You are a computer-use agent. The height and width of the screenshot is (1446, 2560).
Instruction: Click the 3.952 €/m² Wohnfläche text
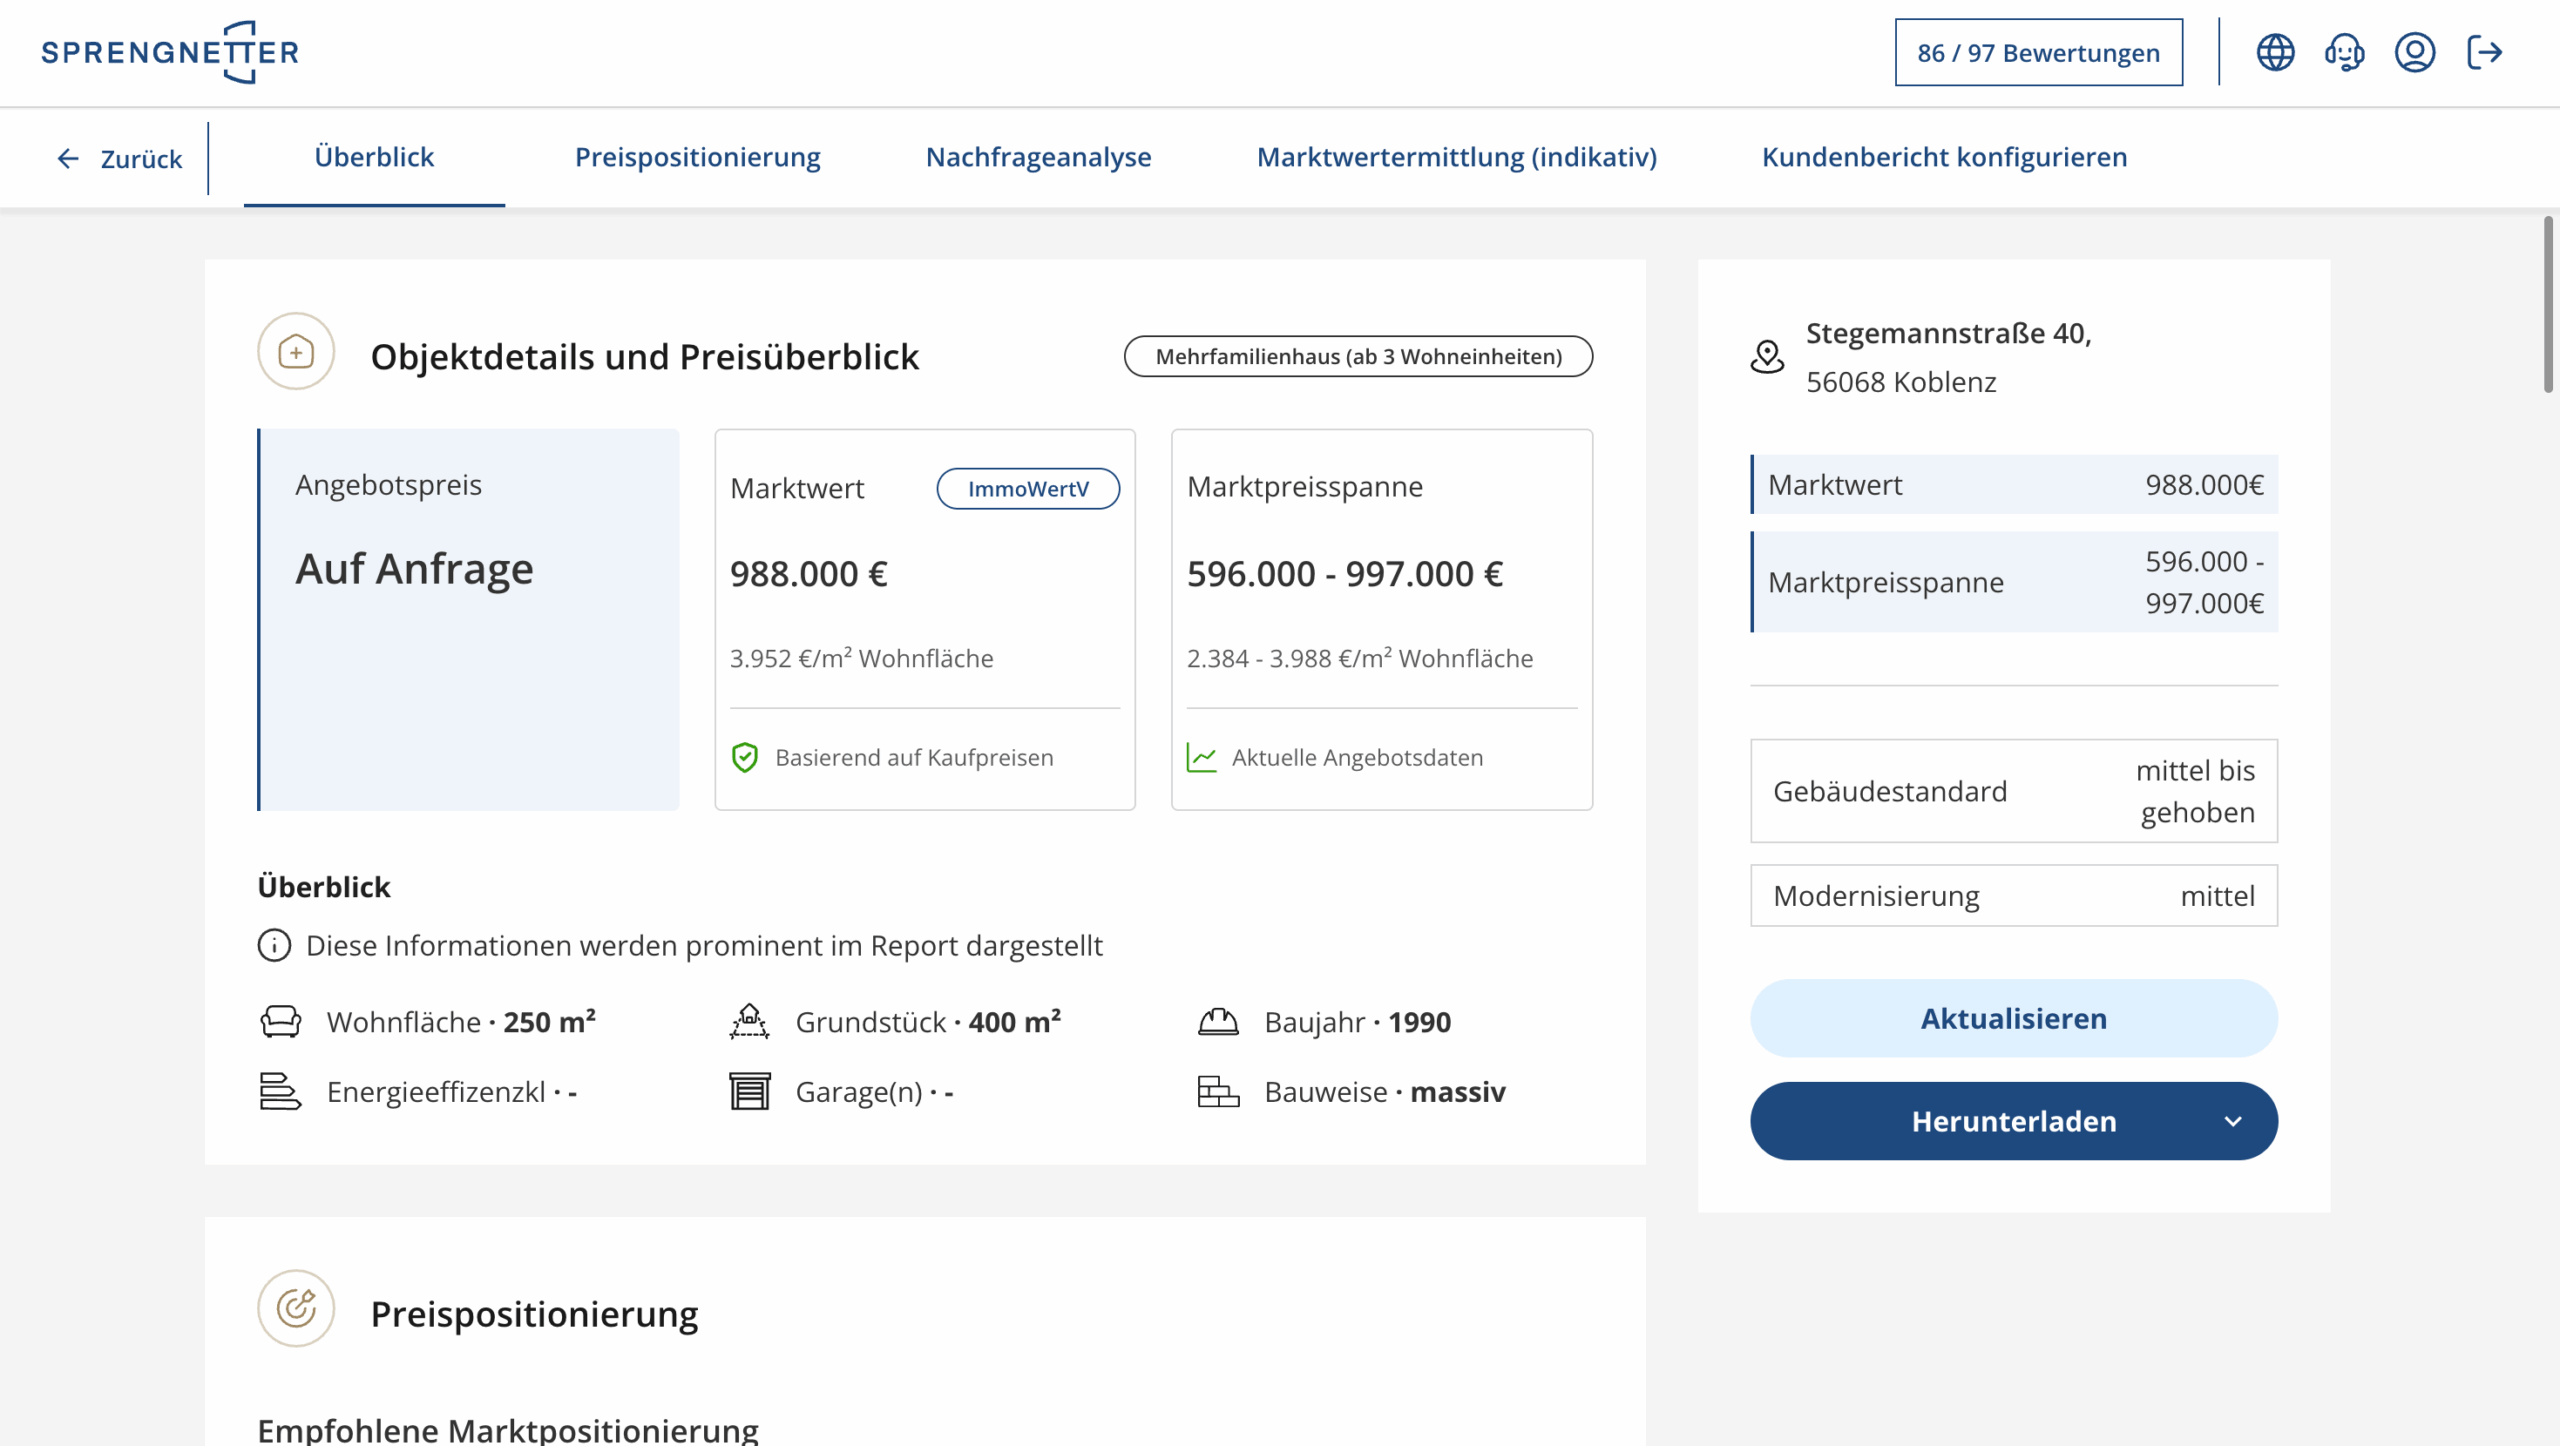[x=861, y=658]
